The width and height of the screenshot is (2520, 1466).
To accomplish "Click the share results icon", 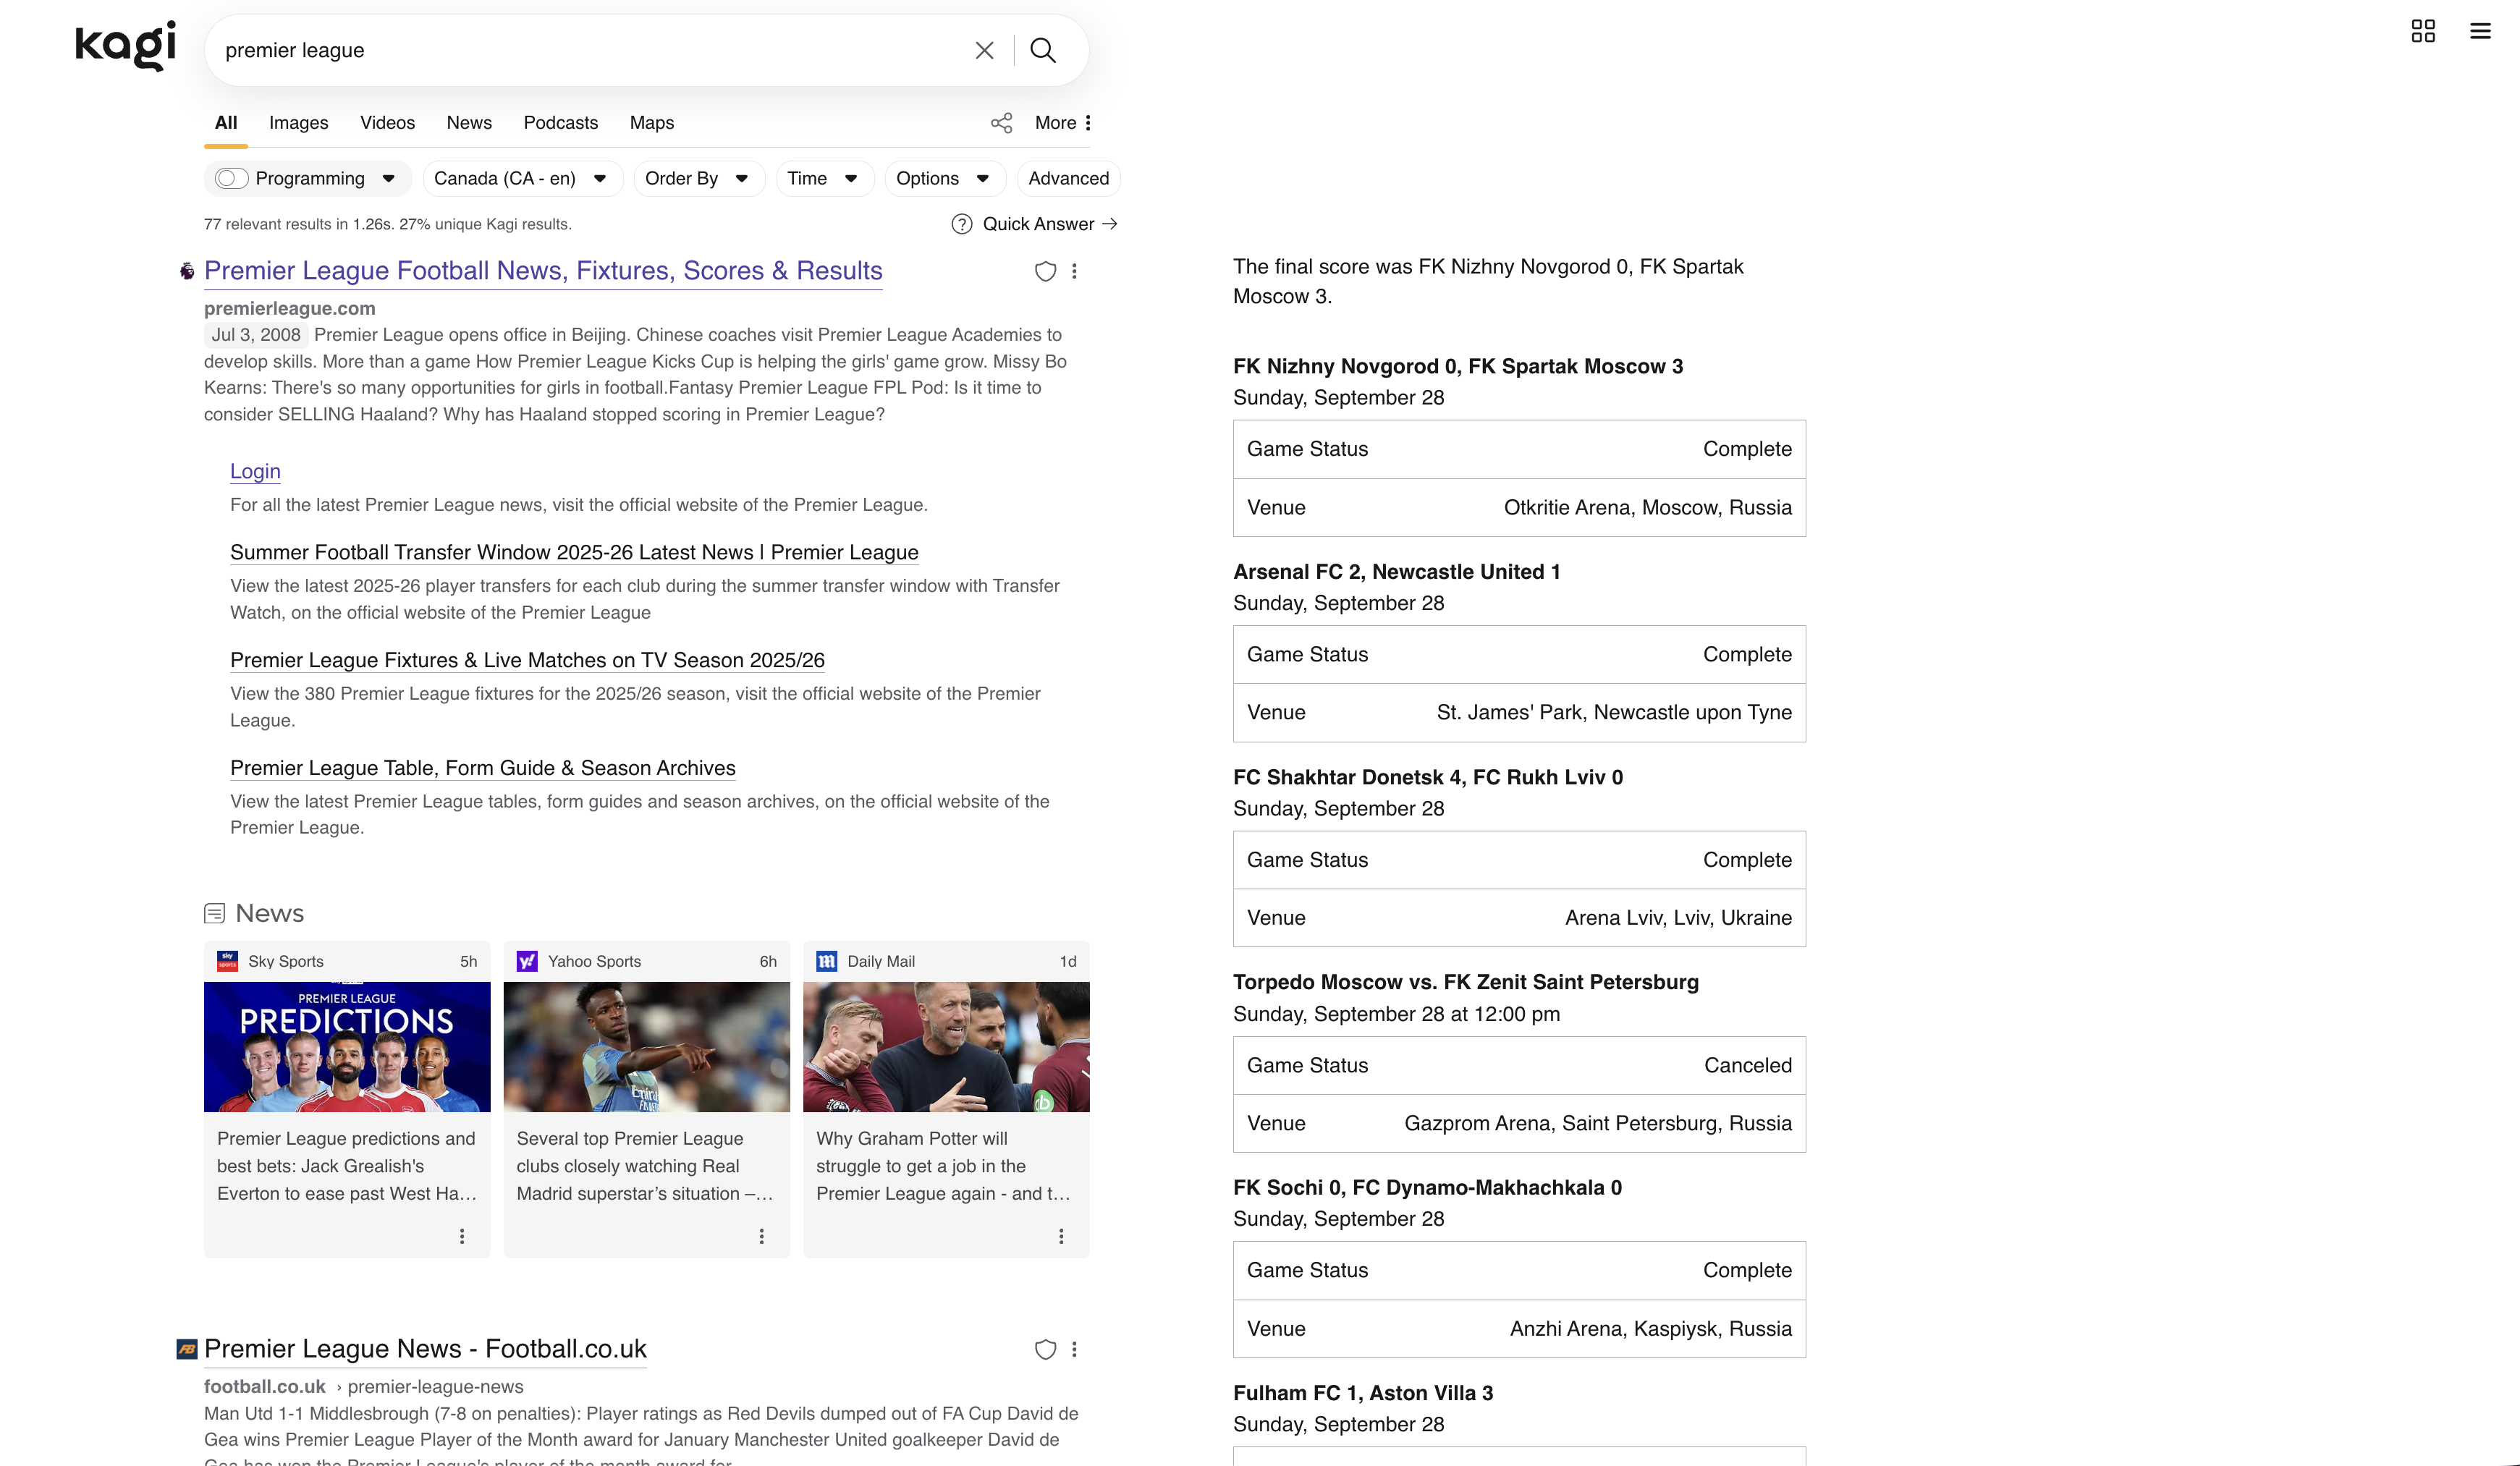I will tap(1001, 123).
